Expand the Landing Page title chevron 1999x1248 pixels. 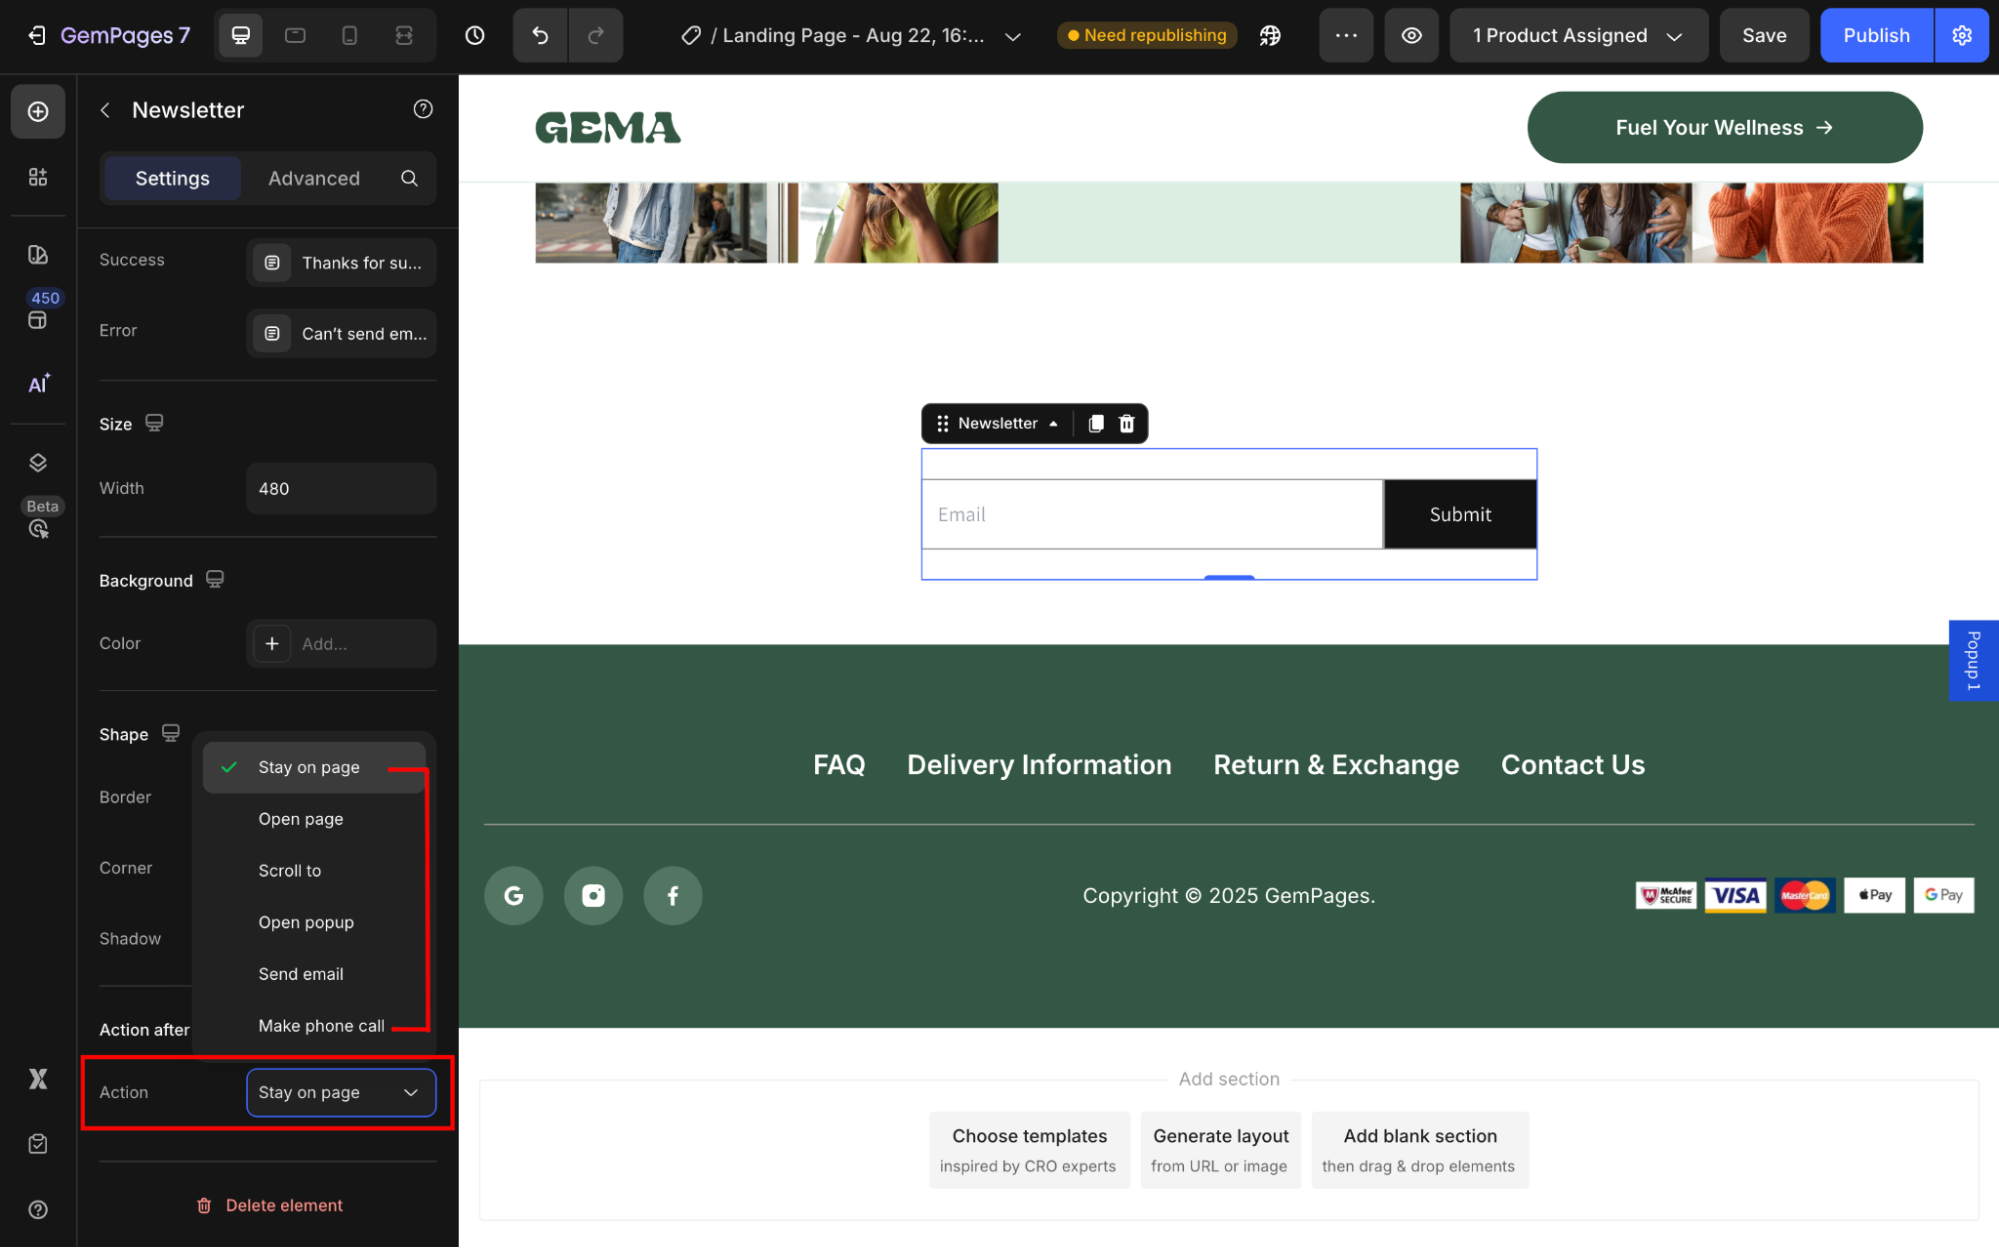tap(1012, 37)
